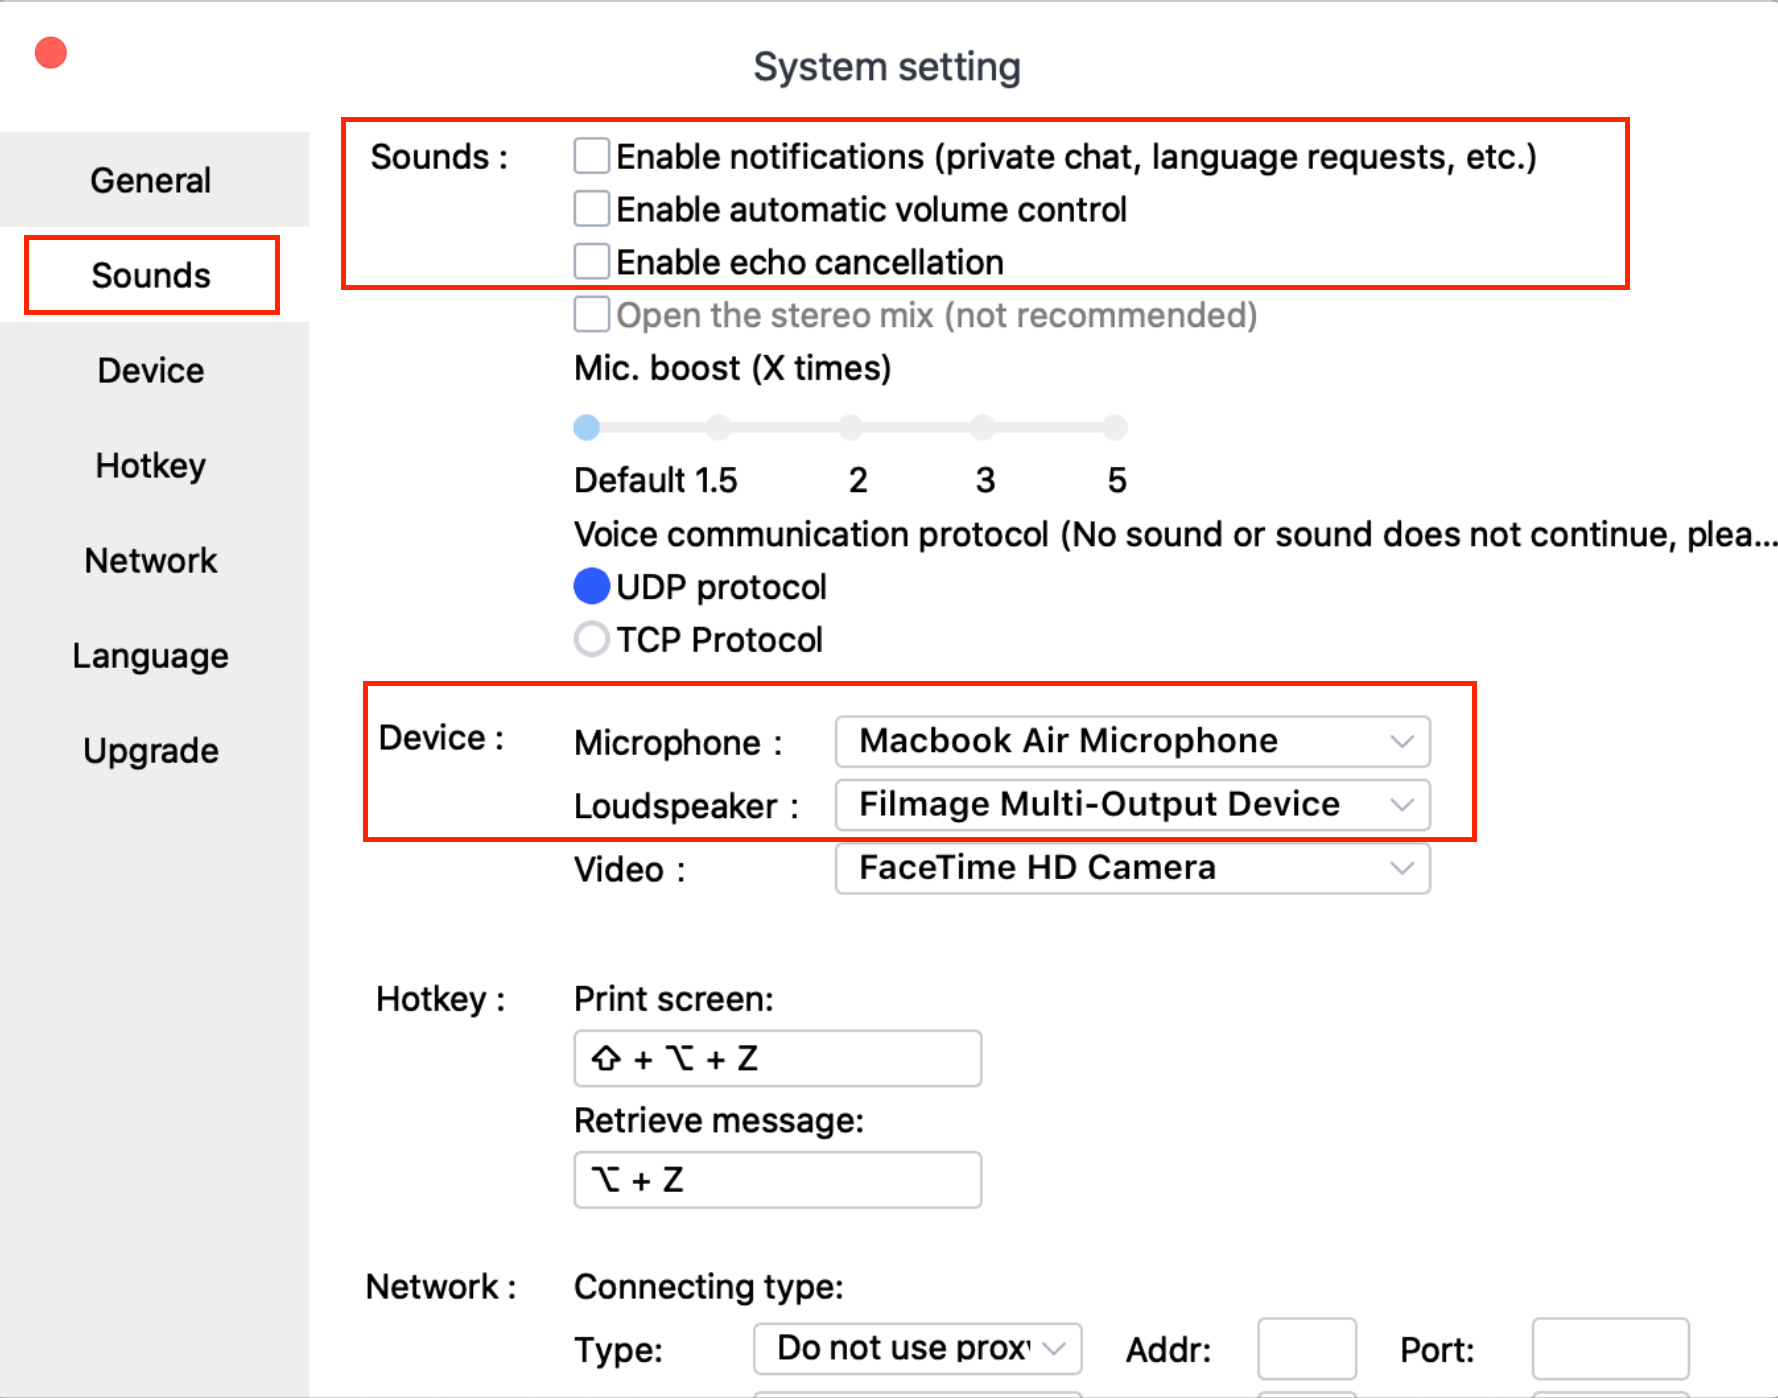The width and height of the screenshot is (1778, 1398).
Task: Open the proxy Type dropdown
Action: tap(918, 1348)
